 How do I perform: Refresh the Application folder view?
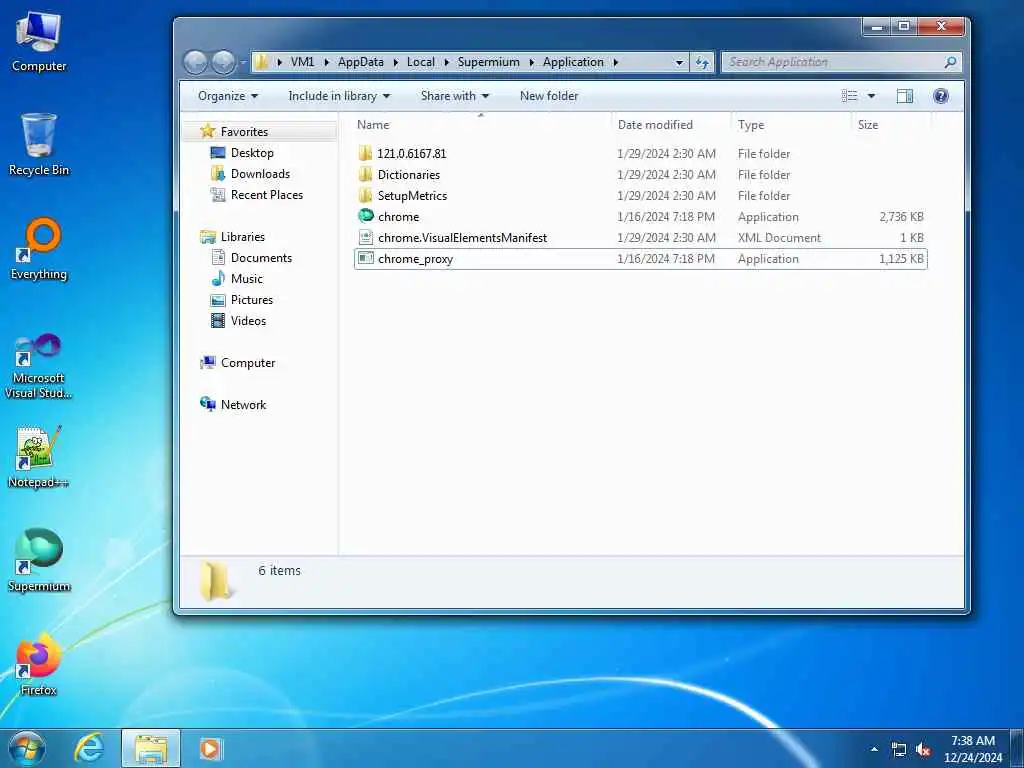click(702, 62)
